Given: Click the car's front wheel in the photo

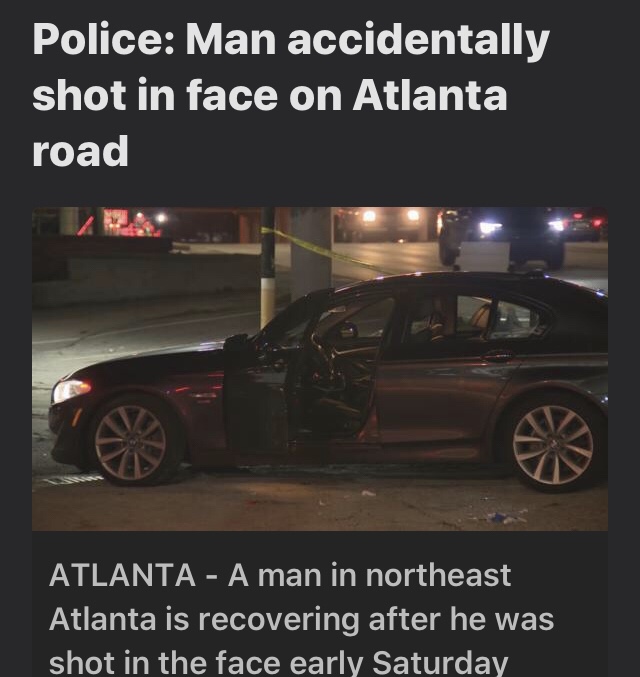Looking at the screenshot, I should coord(131,443).
